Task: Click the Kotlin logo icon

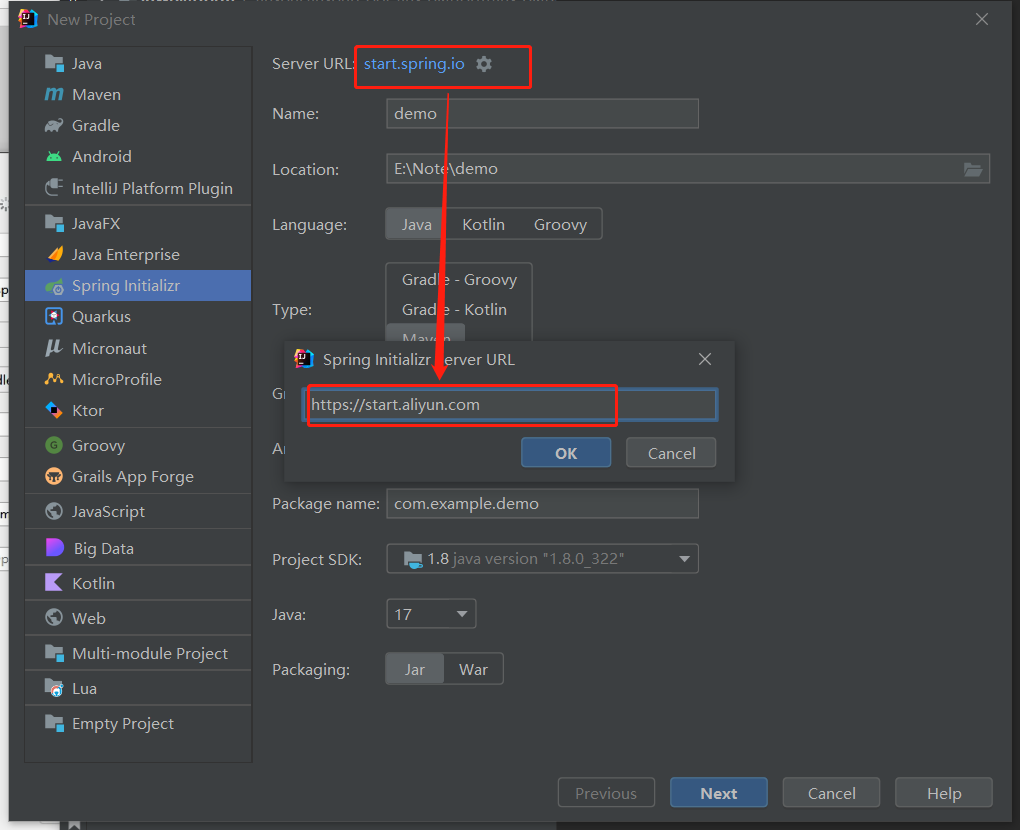Action: [54, 582]
